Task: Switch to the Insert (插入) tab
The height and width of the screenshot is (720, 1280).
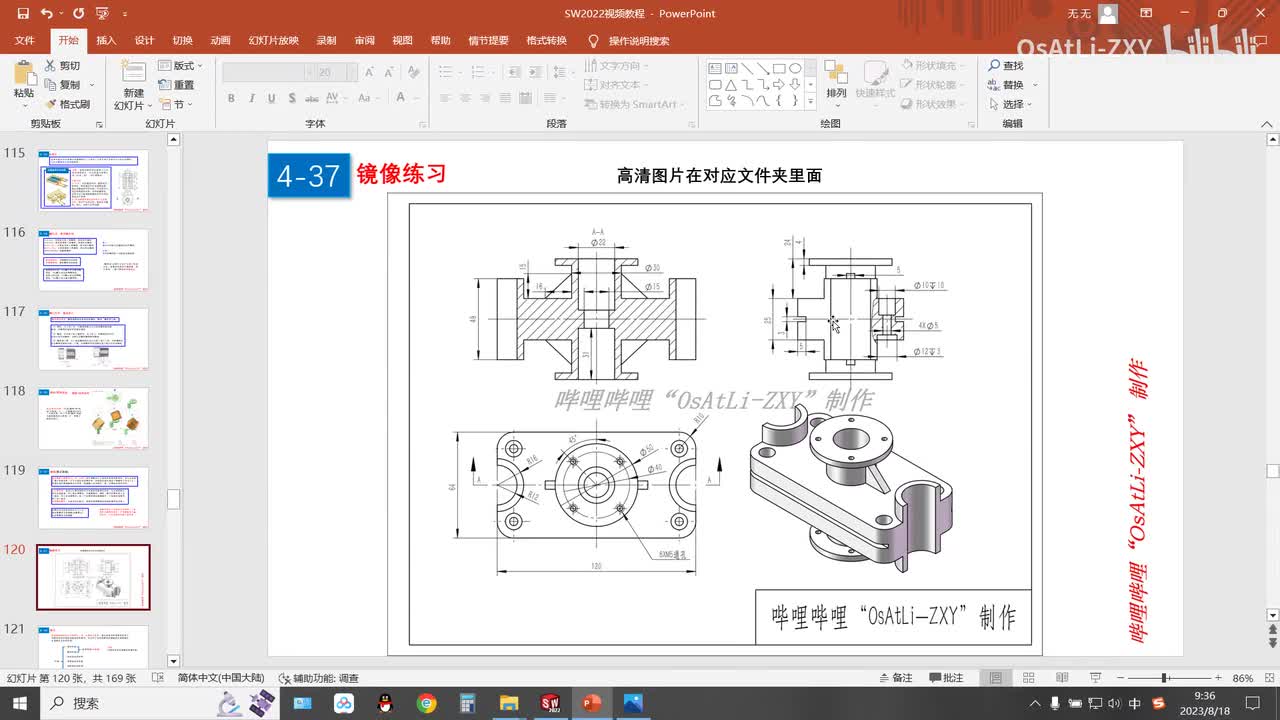Action: 106,41
